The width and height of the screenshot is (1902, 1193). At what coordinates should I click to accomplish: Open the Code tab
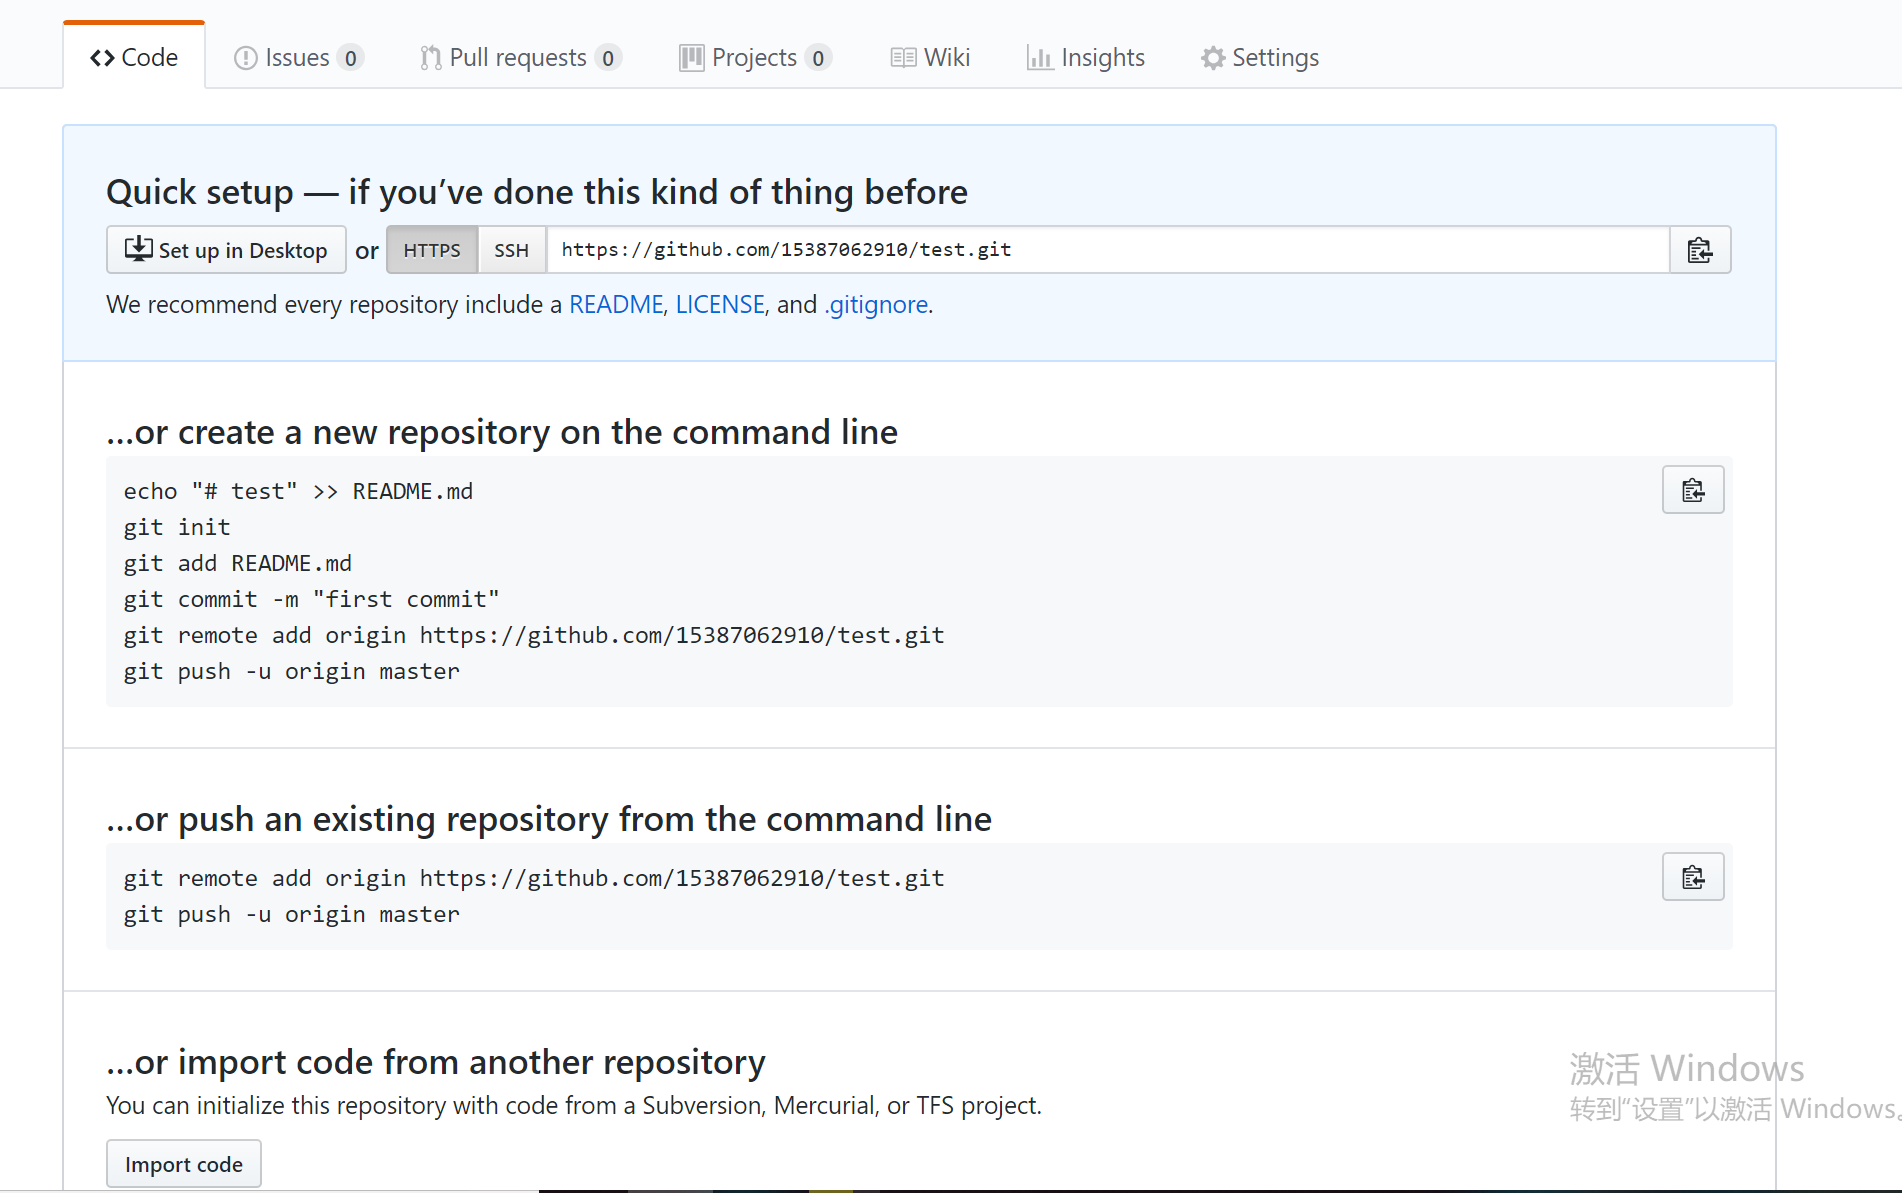(134, 57)
